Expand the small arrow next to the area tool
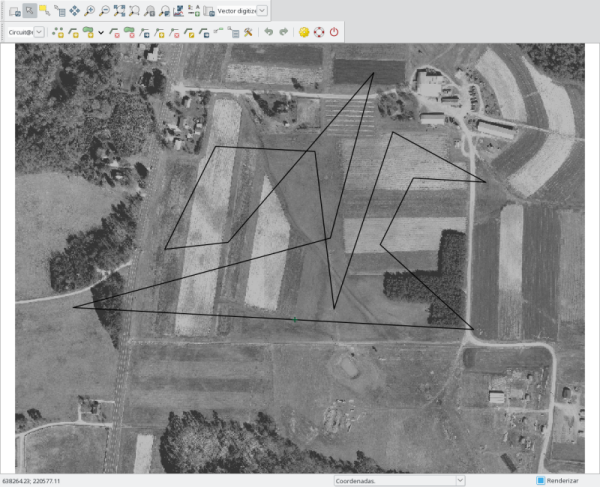Screen dimensions: 600x487 101,32
